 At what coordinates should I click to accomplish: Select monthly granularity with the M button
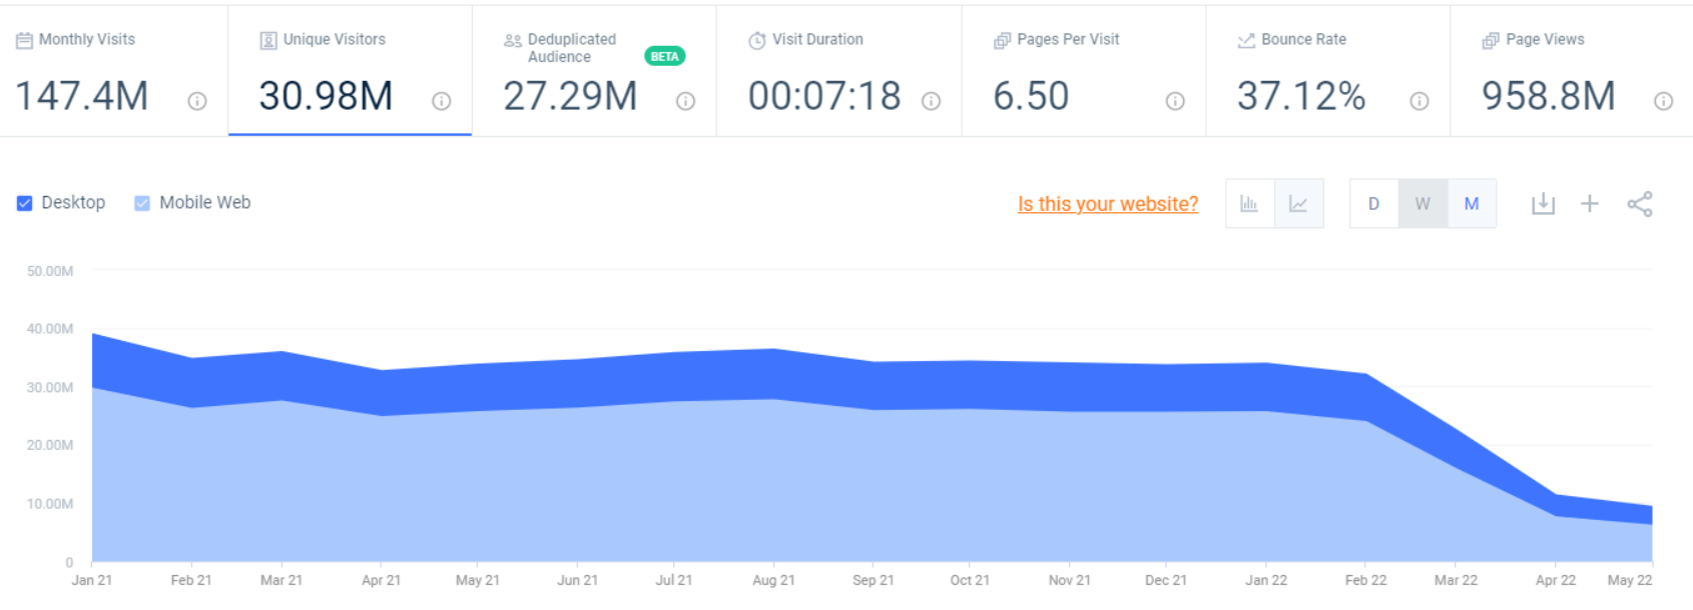click(x=1472, y=204)
